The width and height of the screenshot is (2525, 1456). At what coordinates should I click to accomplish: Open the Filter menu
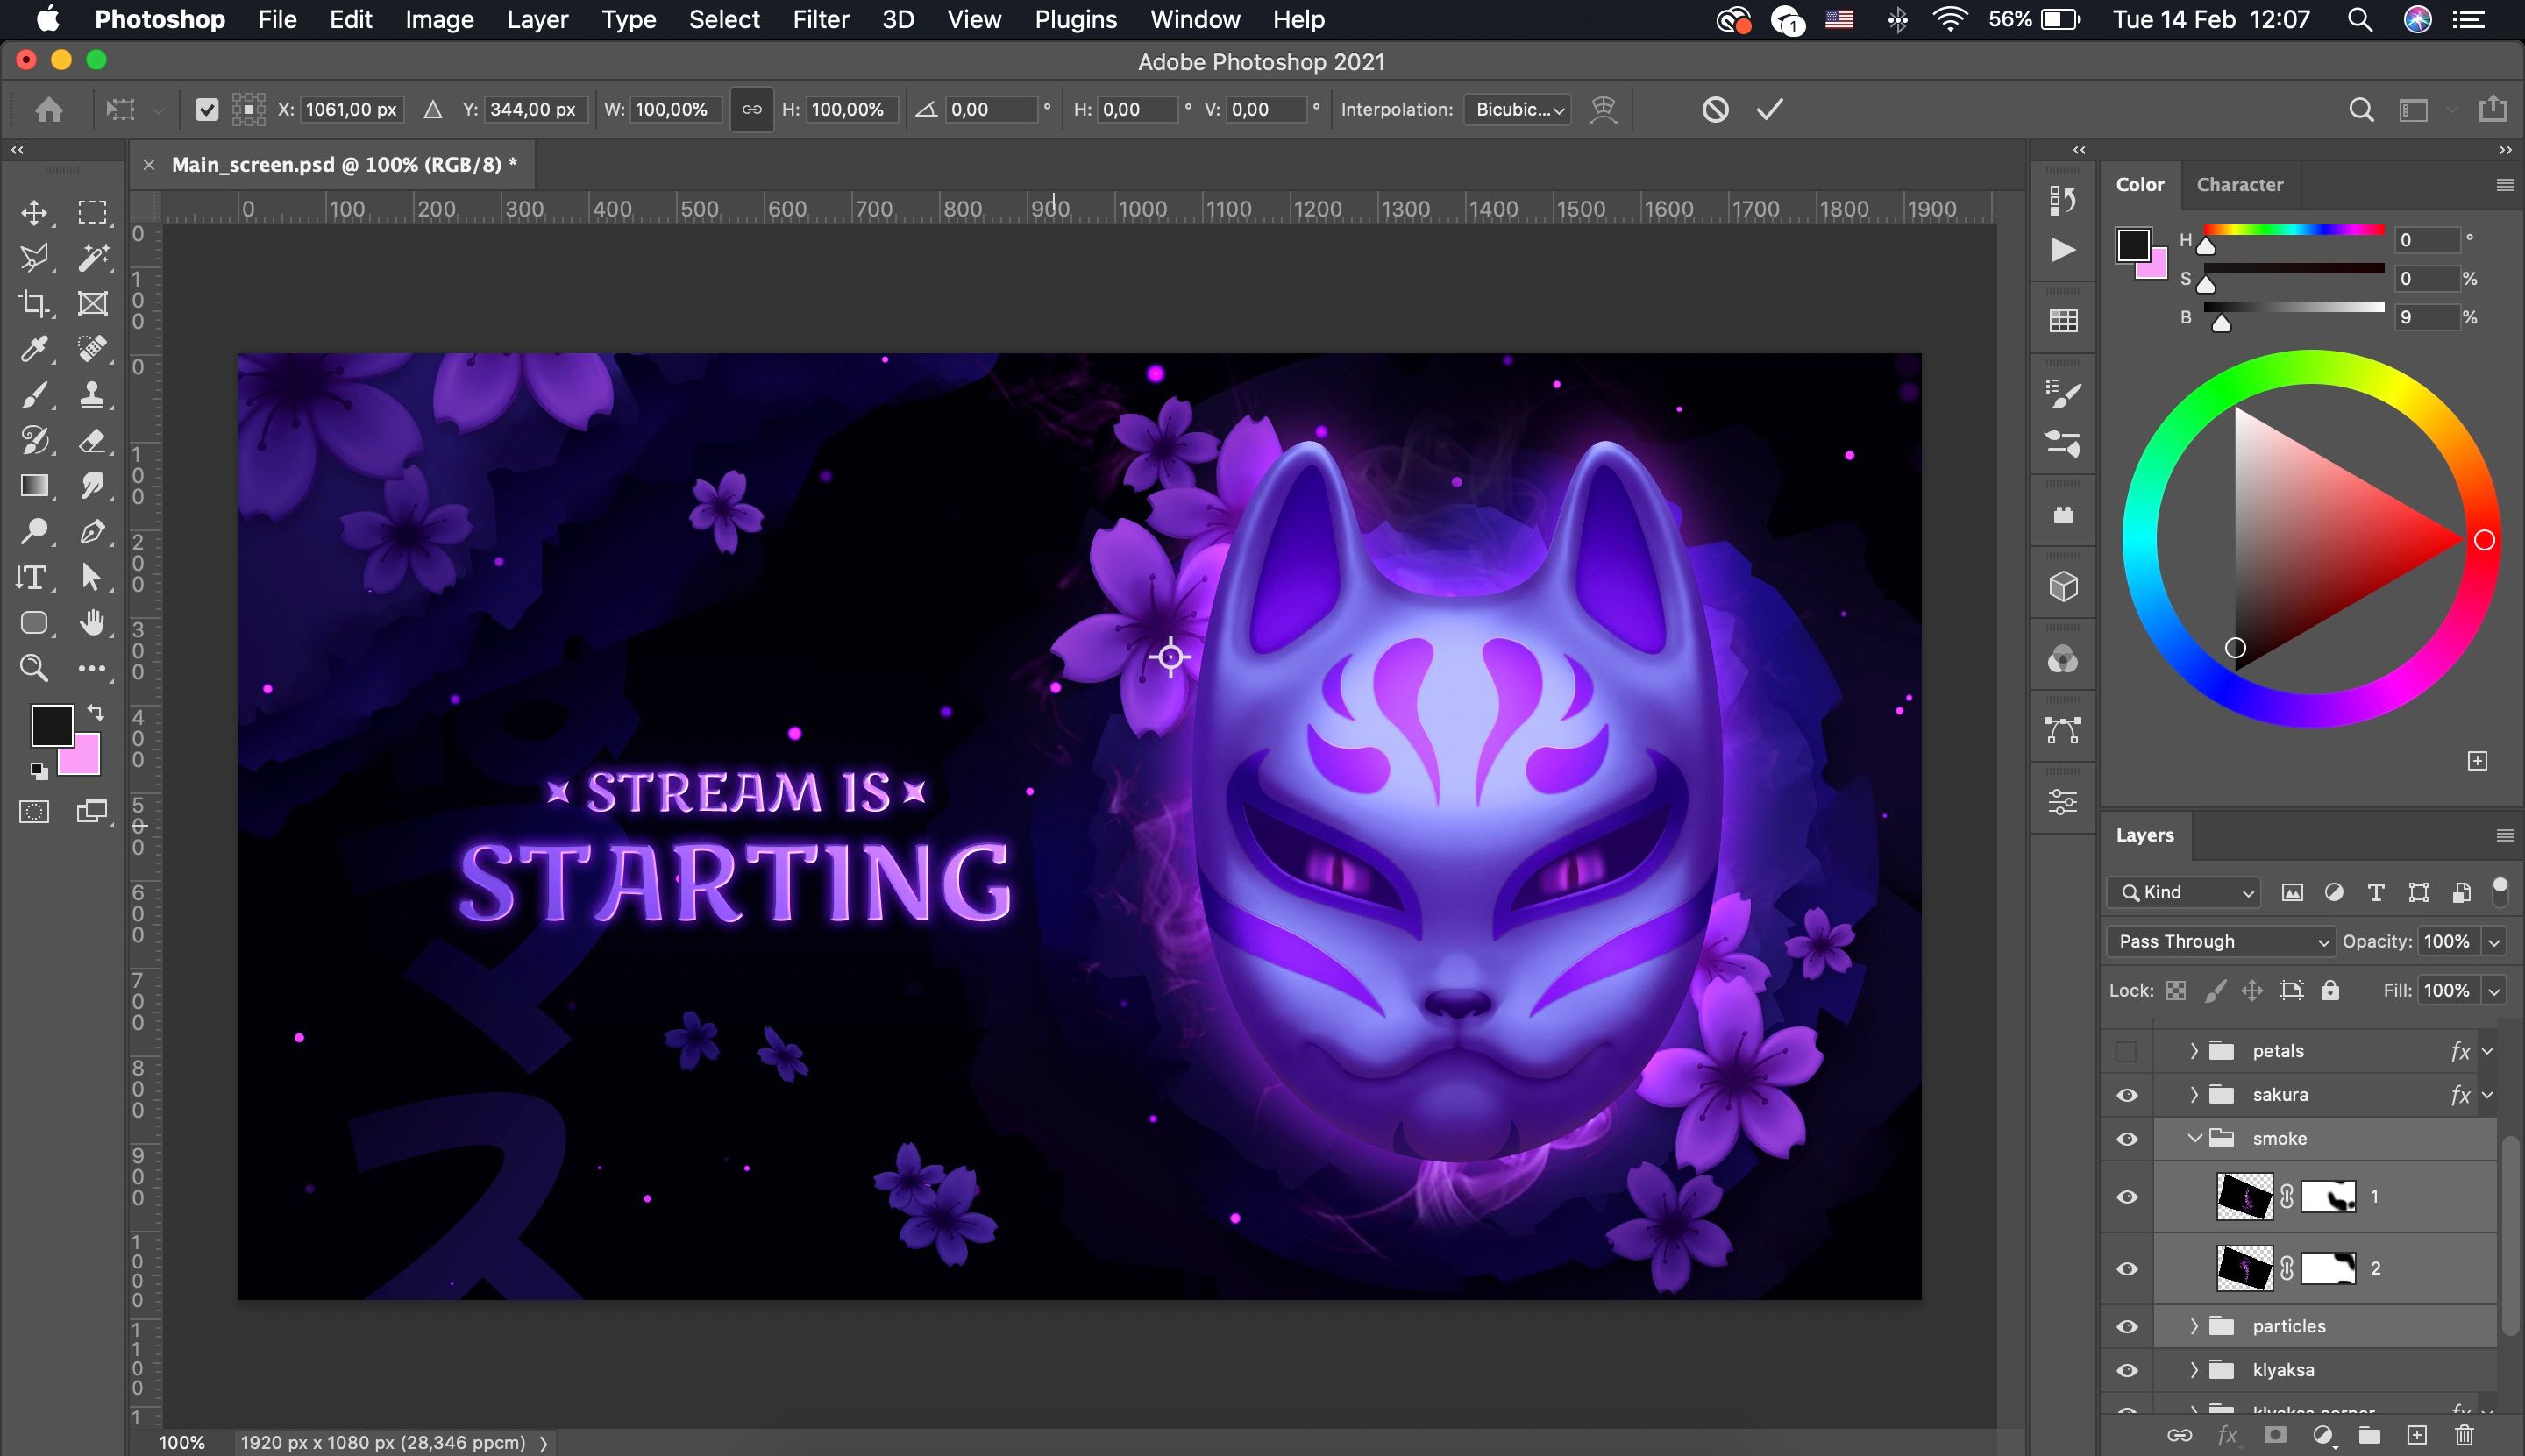[821, 19]
